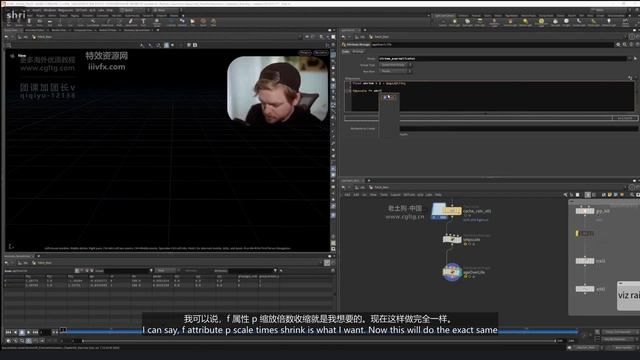Open the external VEXpression editor icon
The width and height of the screenshot is (640, 360).
pos(630,78)
